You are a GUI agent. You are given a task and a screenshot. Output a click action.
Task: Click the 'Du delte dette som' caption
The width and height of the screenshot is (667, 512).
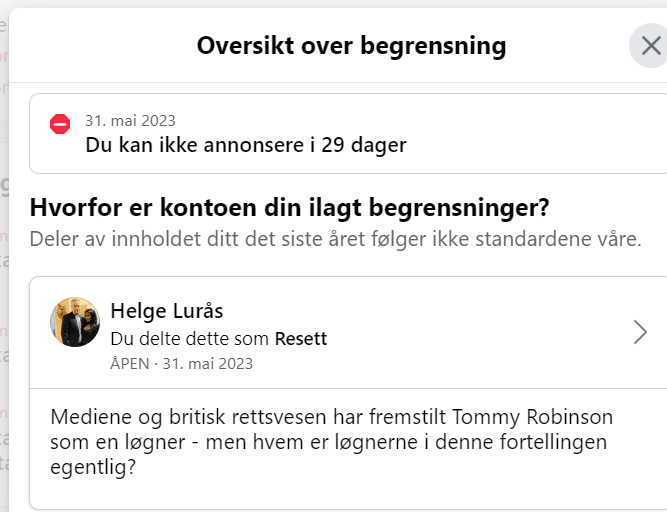[190, 339]
